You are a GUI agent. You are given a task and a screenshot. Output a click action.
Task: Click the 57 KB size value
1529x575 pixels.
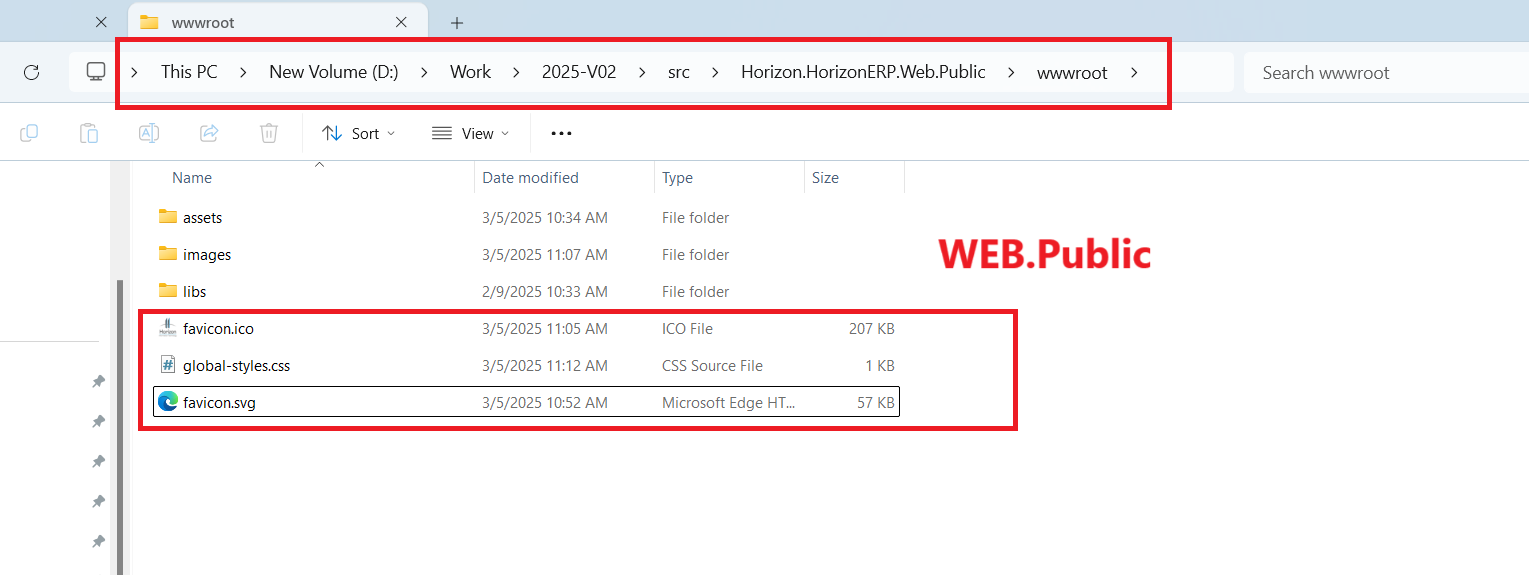coord(876,402)
